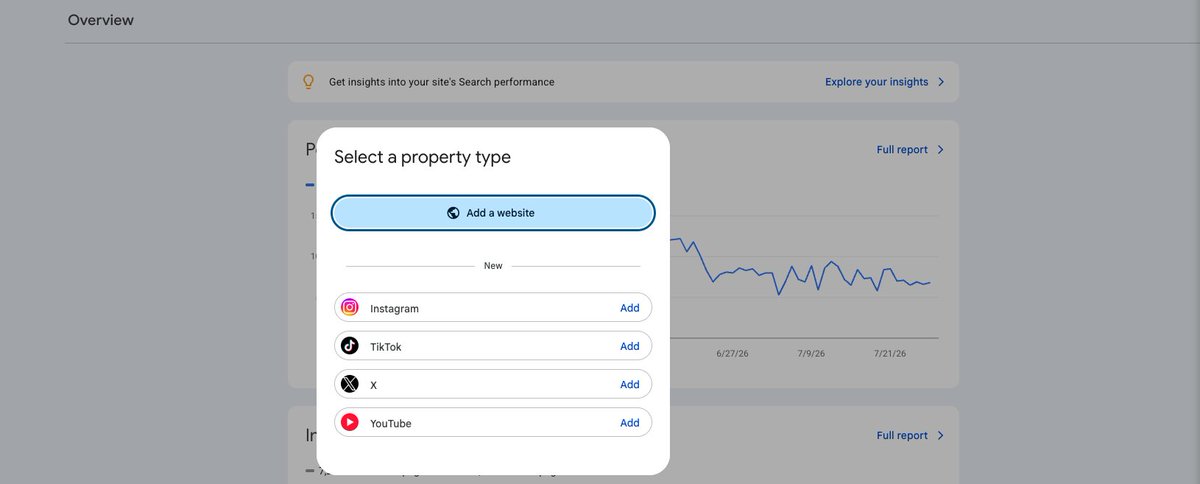
Task: Click the 7/9/26 chart date label
Action: pos(813,353)
